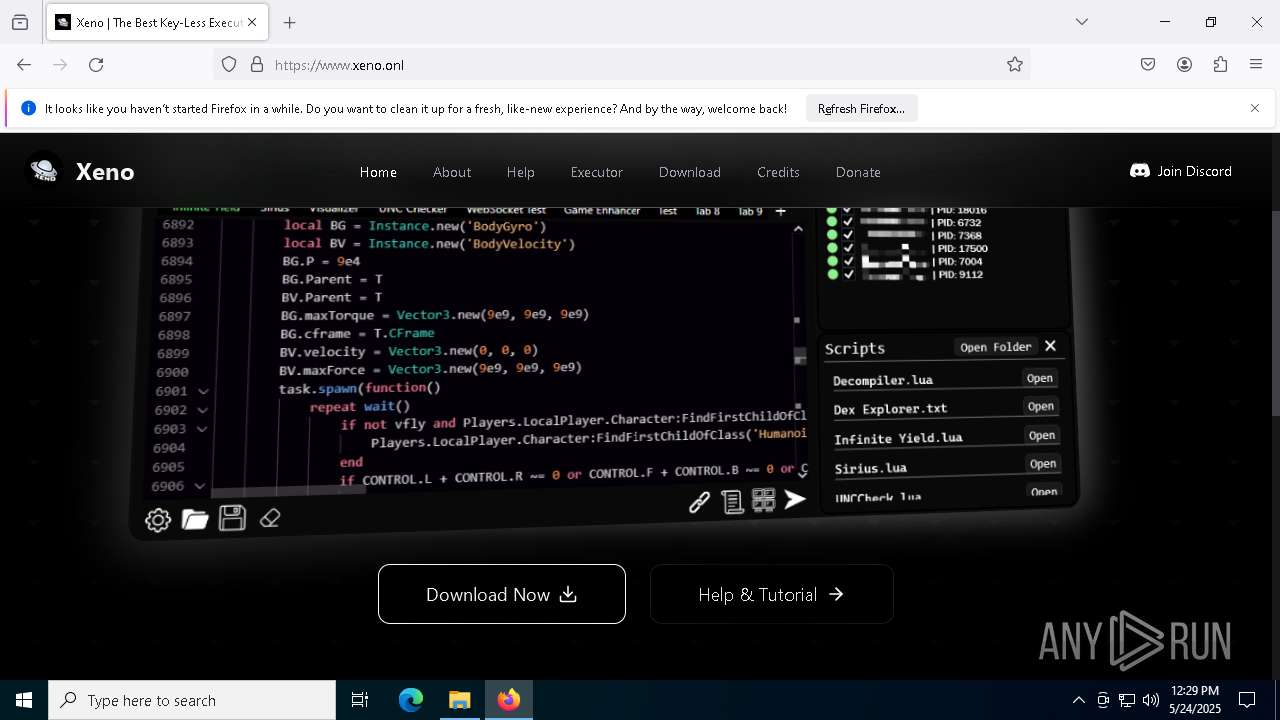Collapse code fold at line 6902
Image resolution: width=1280 pixels, height=720 pixels.
point(202,410)
